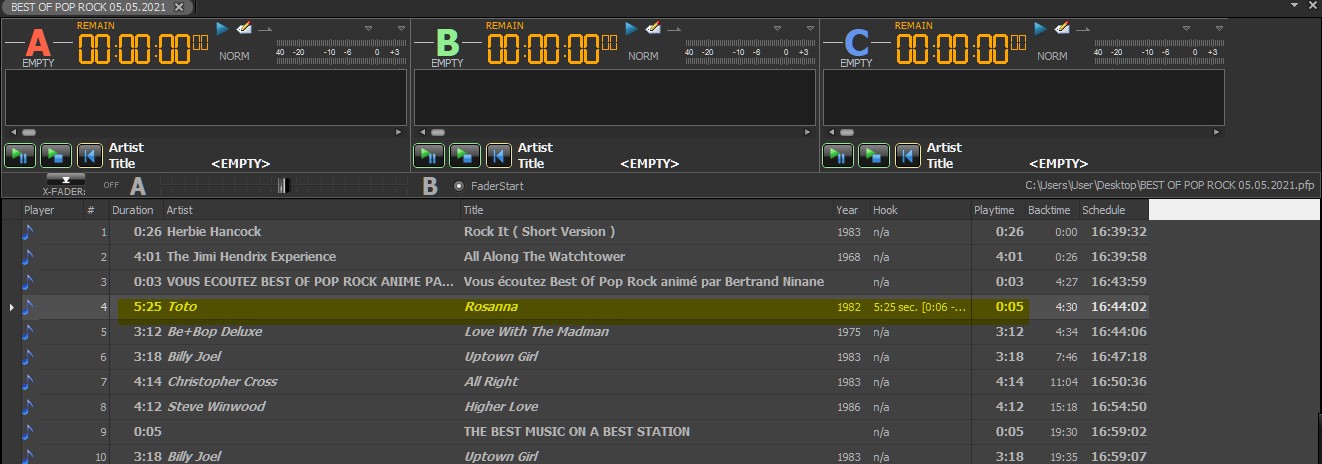This screenshot has height=464, width=1322.
Task: Open the rightmost dropdown triangle on deck C
Action: [1217, 28]
